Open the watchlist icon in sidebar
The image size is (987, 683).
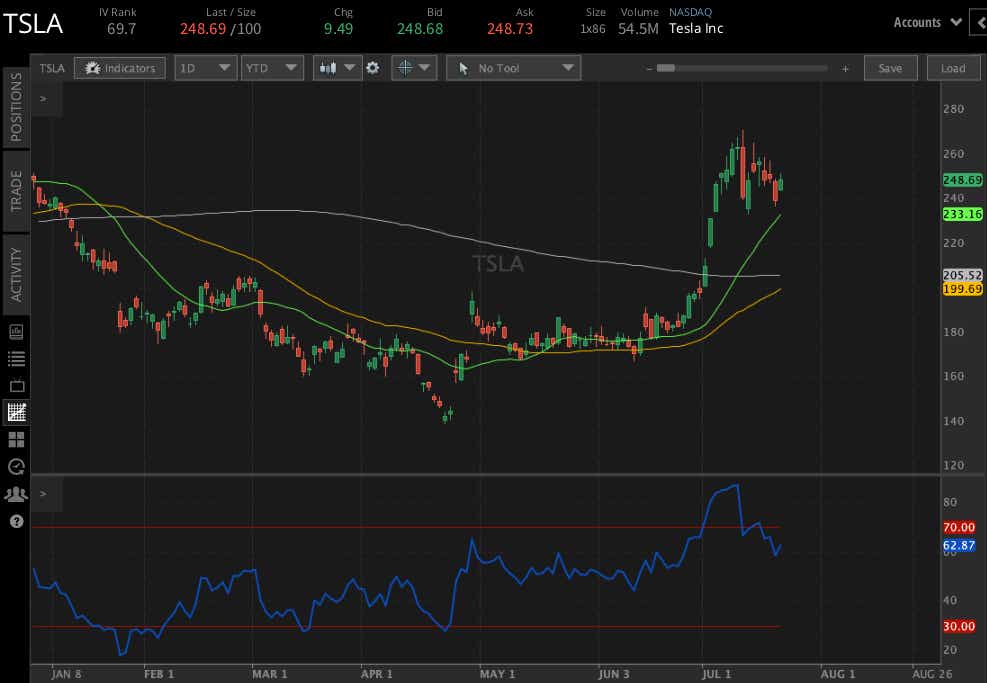[16, 359]
